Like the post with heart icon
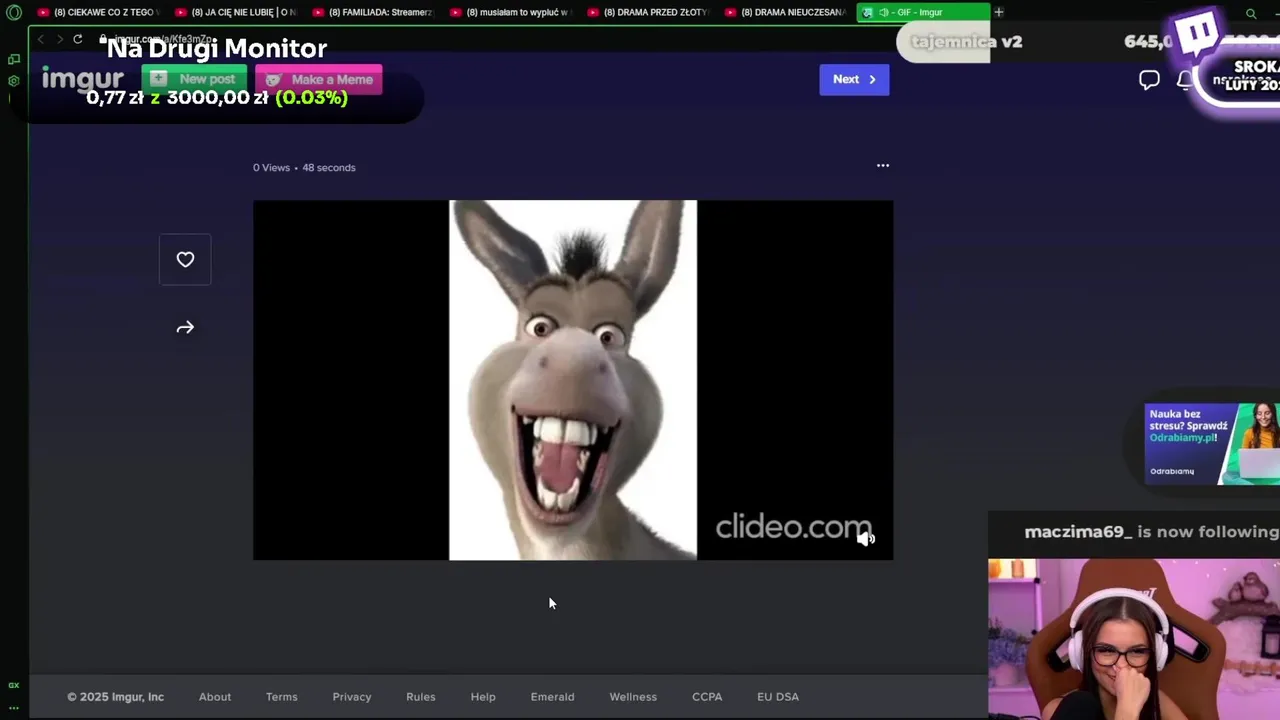The image size is (1280, 720). [x=185, y=259]
